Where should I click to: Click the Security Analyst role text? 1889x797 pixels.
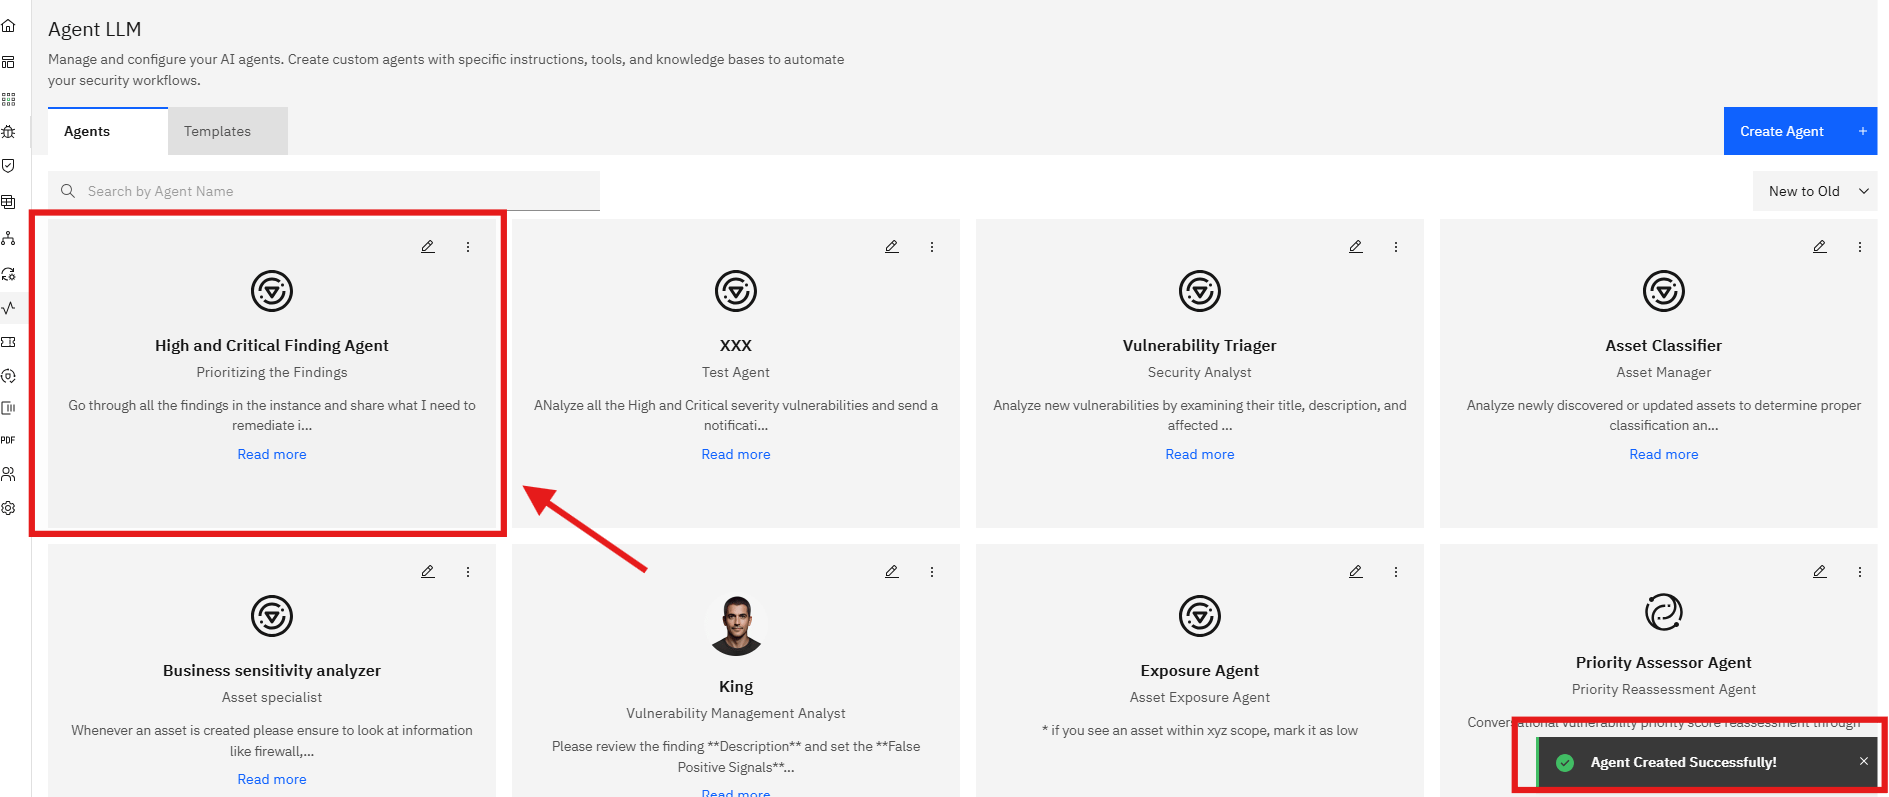pos(1200,372)
